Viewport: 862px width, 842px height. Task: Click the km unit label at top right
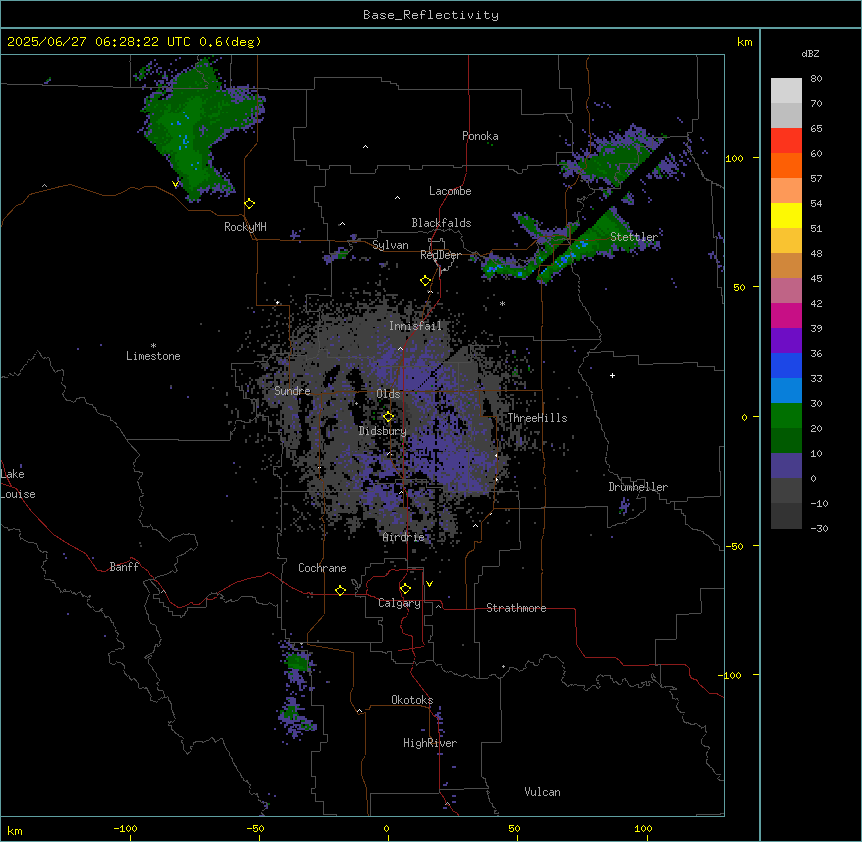(x=744, y=42)
